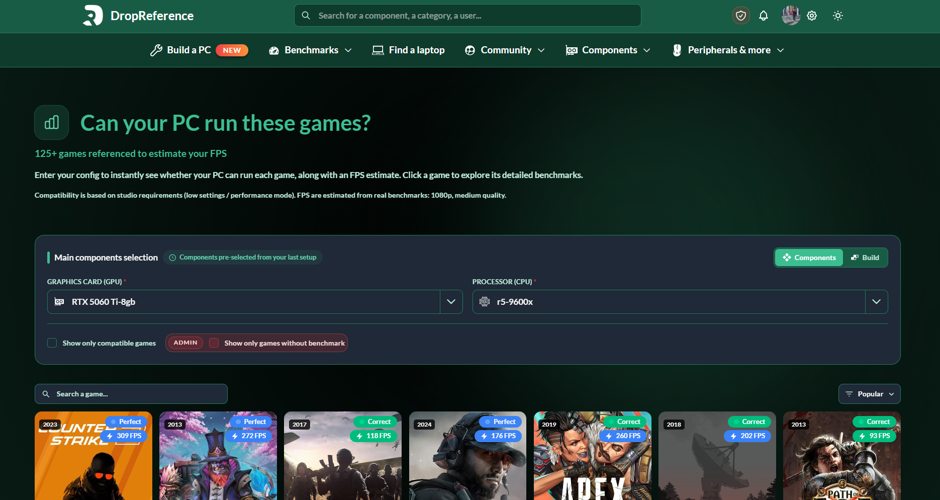
Task: Click the CPU chip icon in processor field
Action: [x=484, y=302]
